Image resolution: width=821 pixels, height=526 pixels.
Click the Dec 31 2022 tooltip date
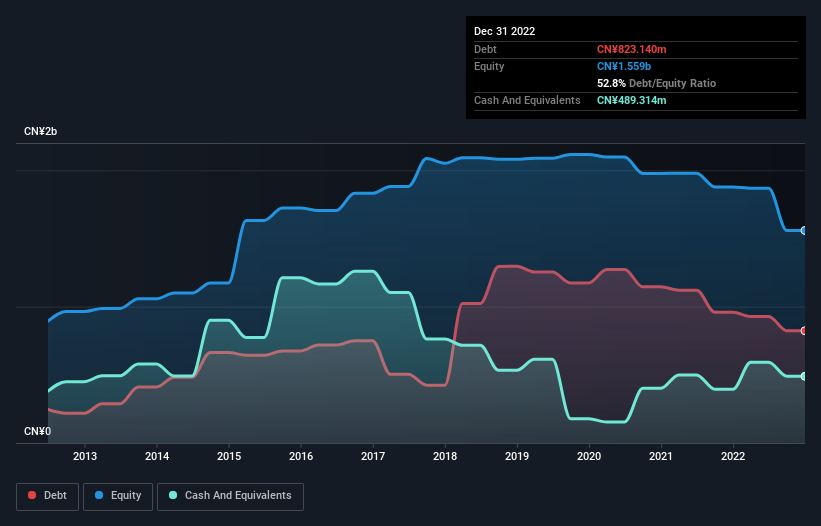click(504, 31)
